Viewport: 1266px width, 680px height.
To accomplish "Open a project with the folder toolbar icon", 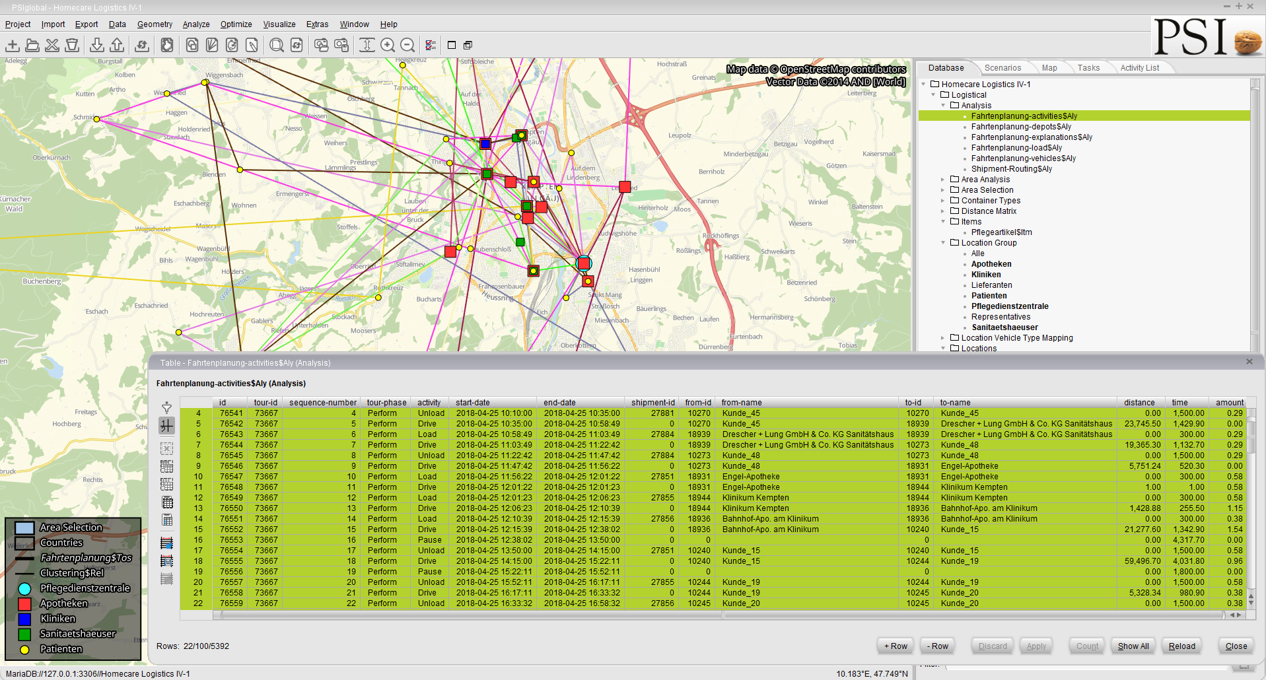I will [x=33, y=45].
